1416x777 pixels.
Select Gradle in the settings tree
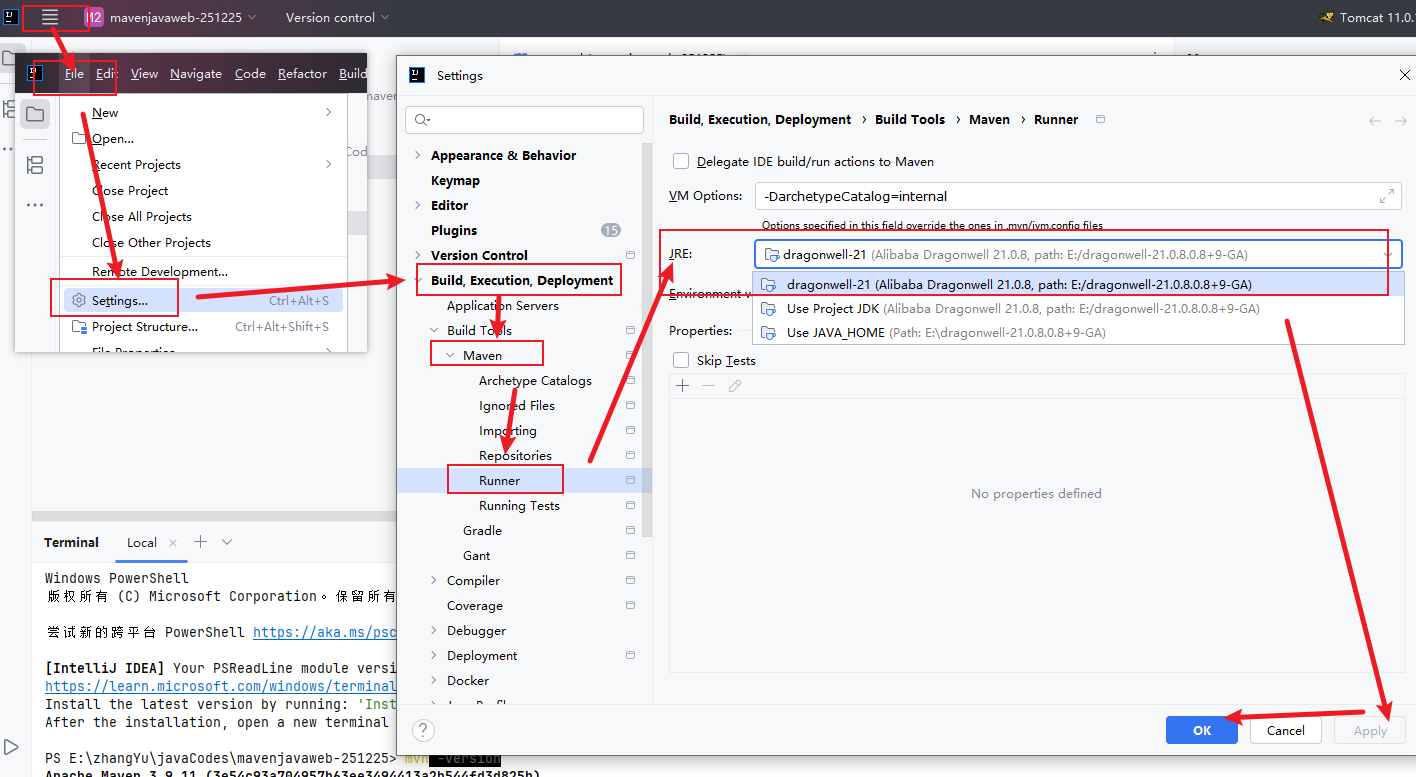coord(482,530)
